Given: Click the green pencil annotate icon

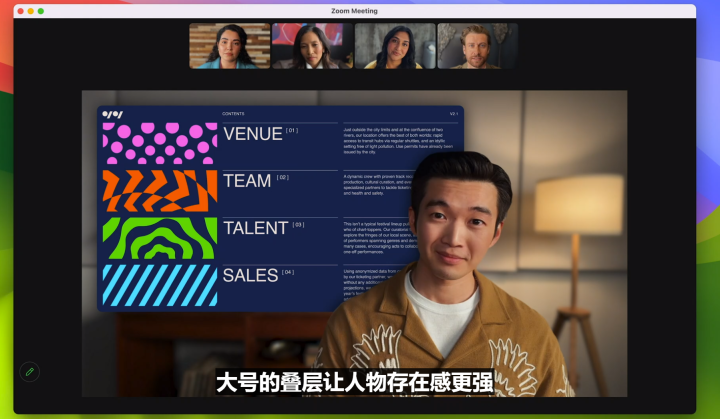Looking at the screenshot, I should click(x=30, y=372).
